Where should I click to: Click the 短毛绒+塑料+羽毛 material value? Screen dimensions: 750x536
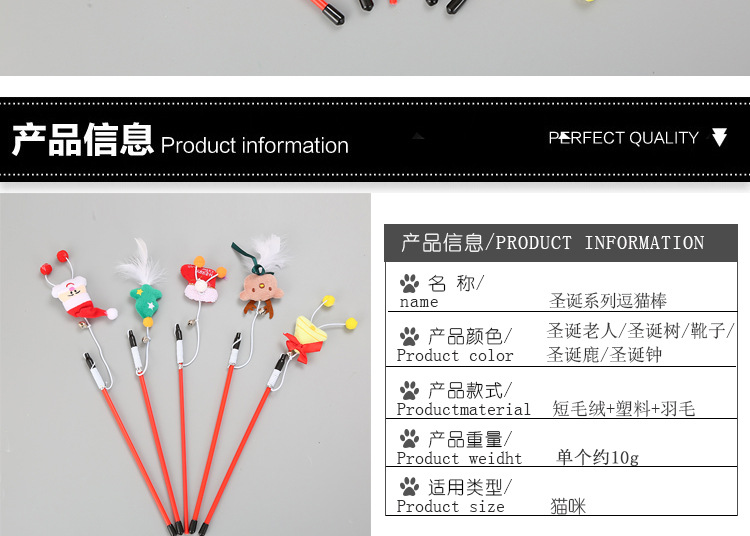click(623, 409)
